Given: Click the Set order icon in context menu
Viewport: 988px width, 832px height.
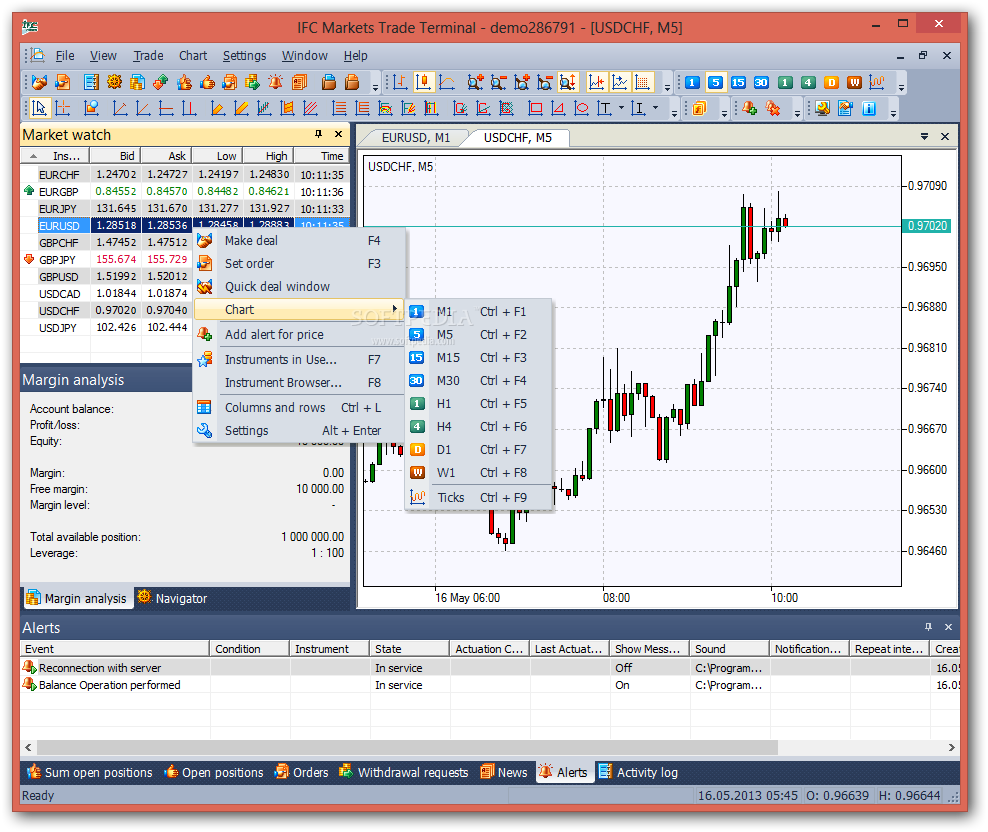Looking at the screenshot, I should pos(205,263).
